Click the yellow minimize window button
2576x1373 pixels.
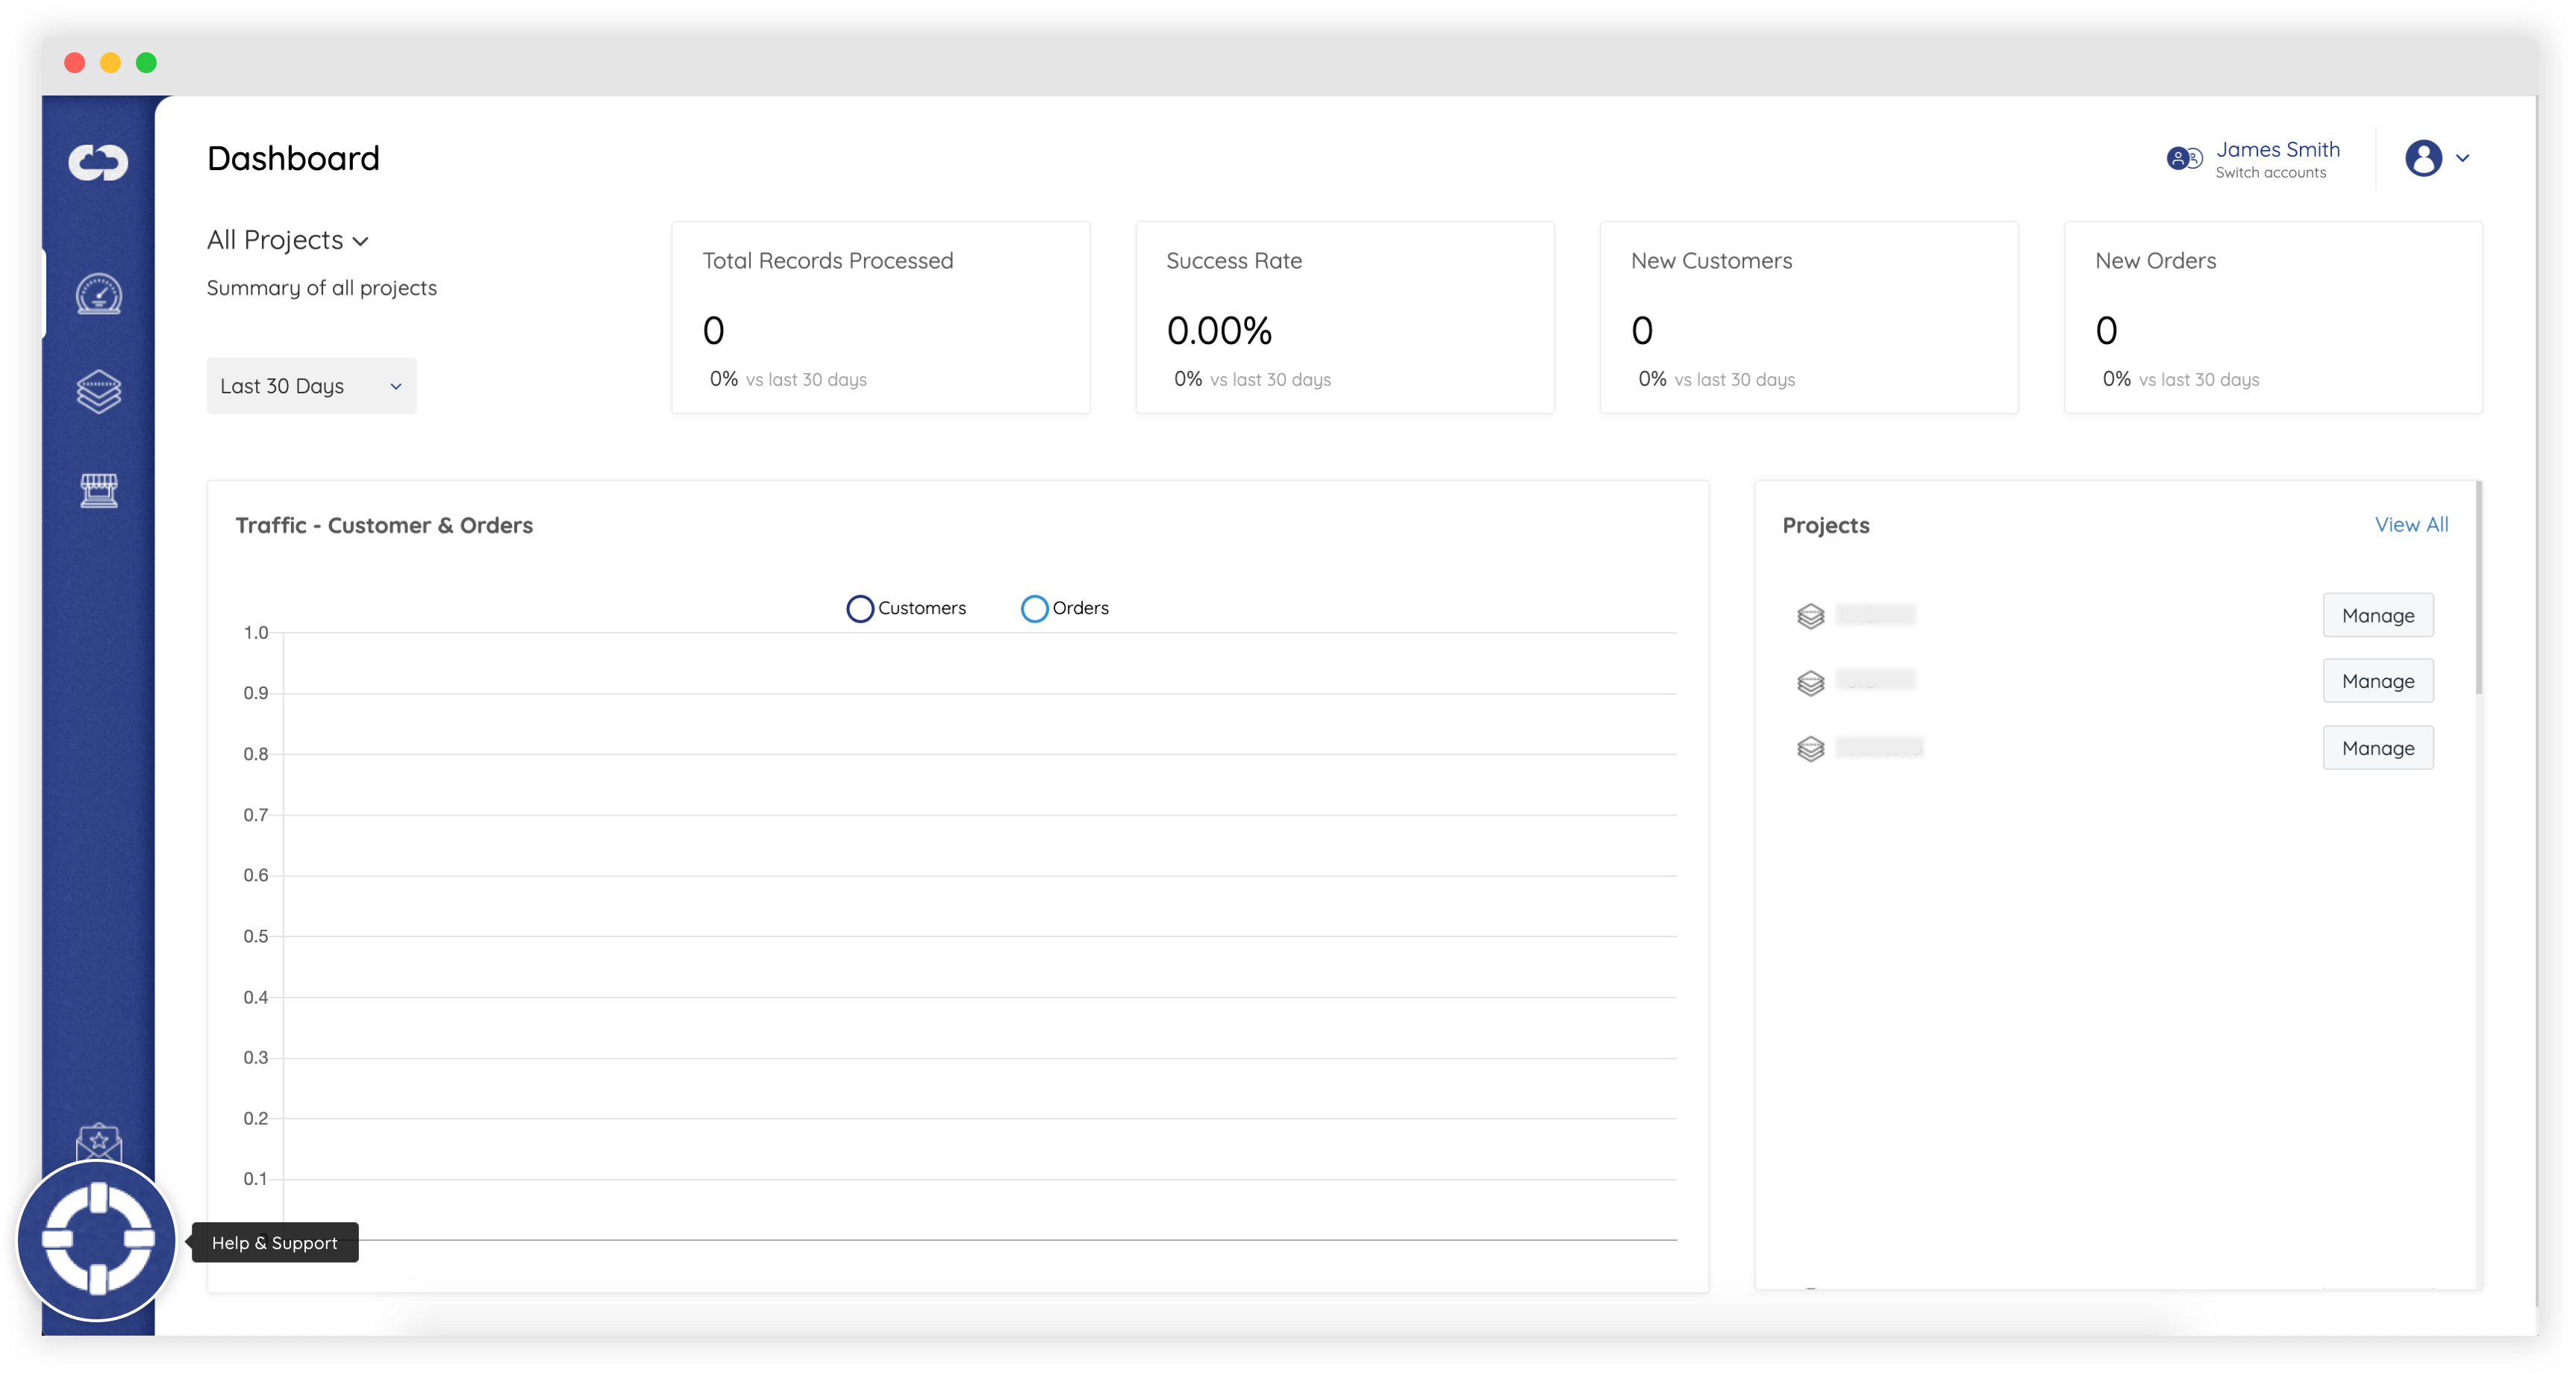pyautogui.click(x=110, y=62)
